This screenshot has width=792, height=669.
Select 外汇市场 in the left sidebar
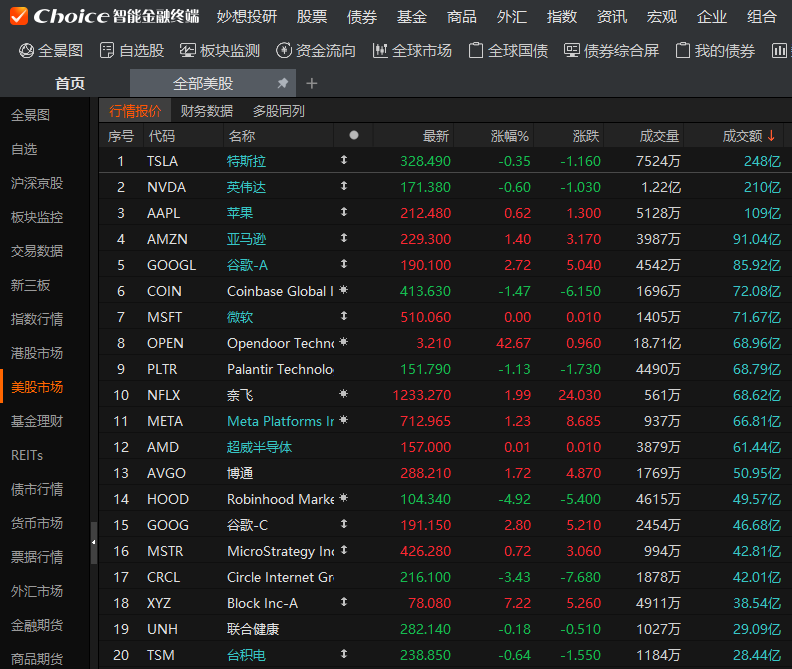click(37, 591)
